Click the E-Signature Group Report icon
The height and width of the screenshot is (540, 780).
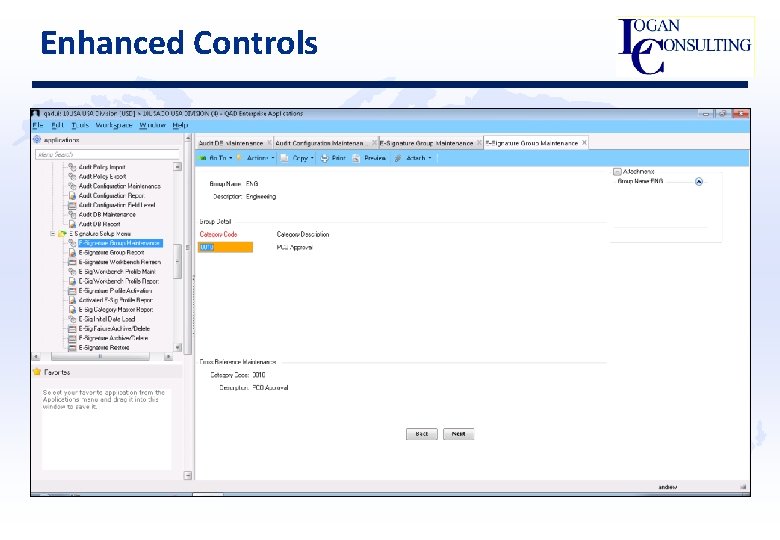coord(72,253)
